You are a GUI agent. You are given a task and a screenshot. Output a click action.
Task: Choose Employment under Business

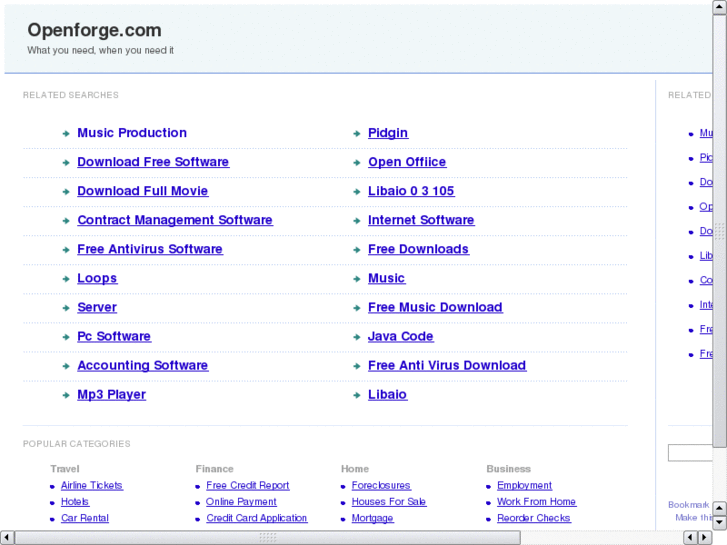[x=524, y=486]
